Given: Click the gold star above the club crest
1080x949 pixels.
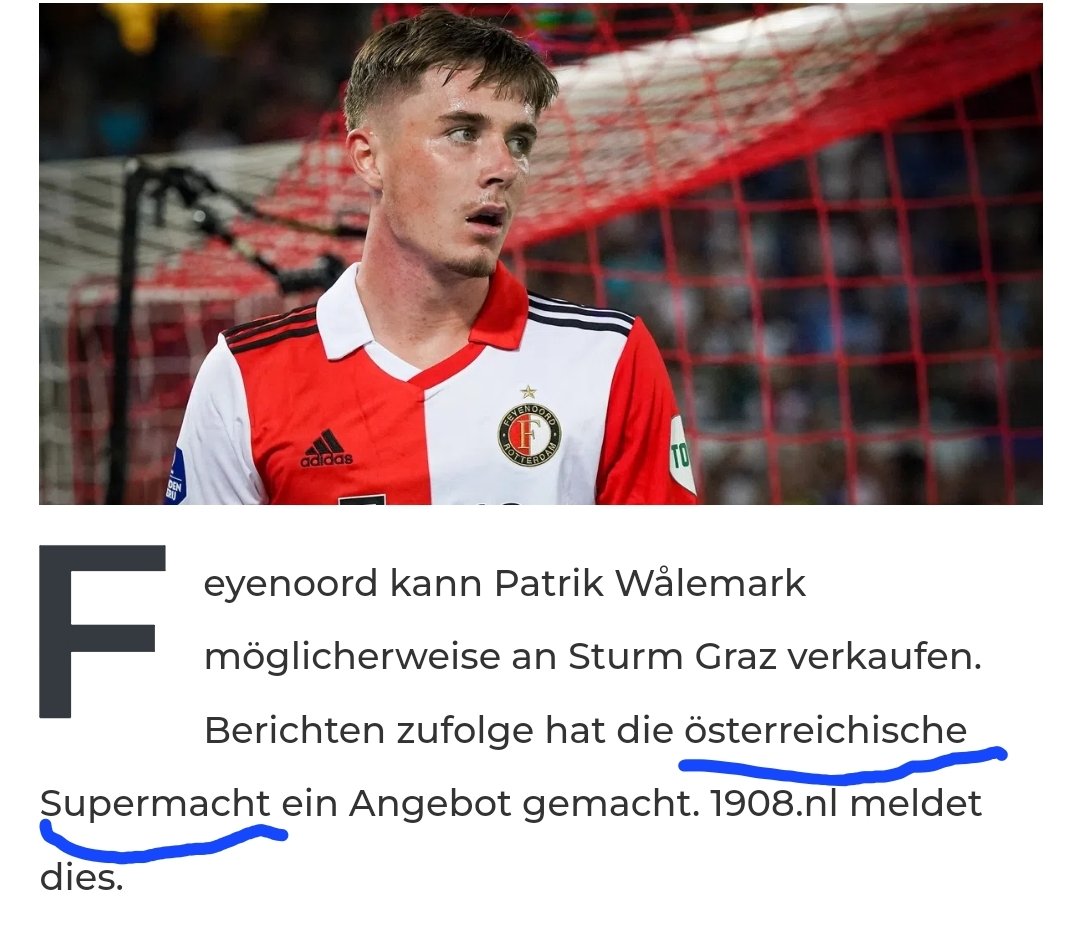Looking at the screenshot, I should pos(528,392).
